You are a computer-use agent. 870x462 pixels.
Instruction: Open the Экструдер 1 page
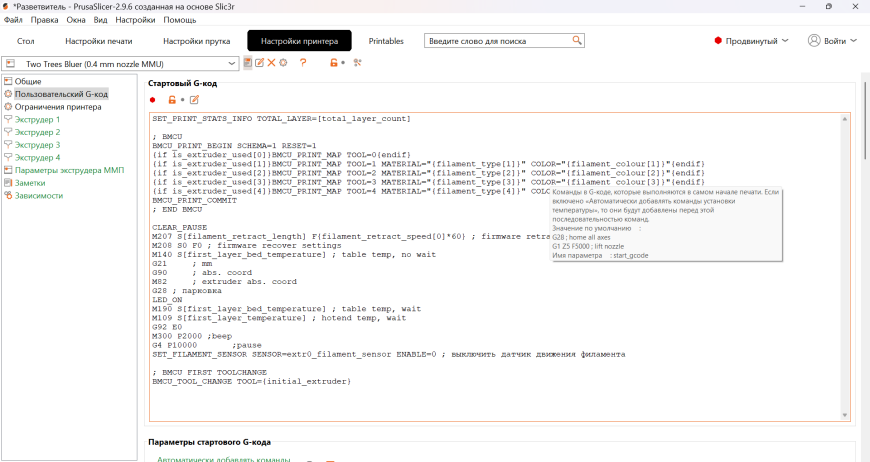[x=37, y=119]
